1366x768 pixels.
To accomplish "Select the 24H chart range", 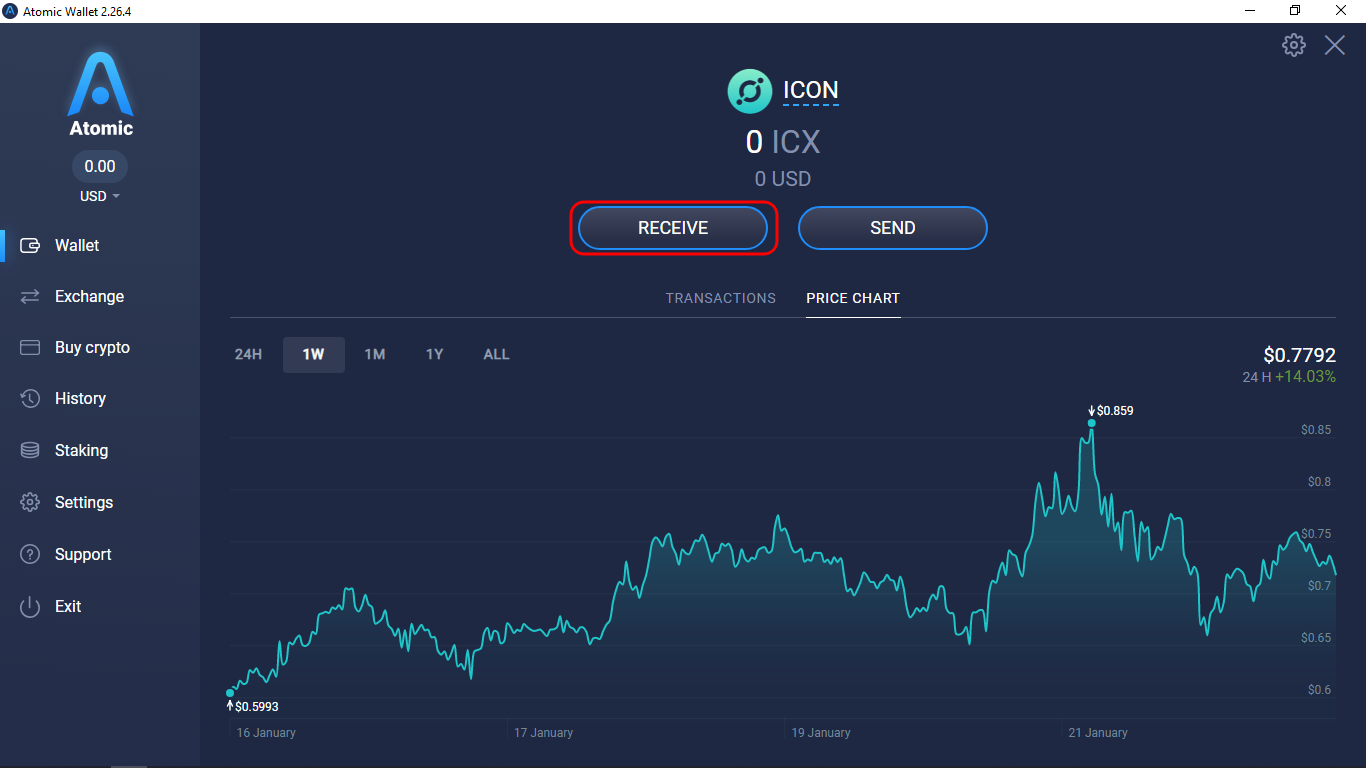I will [x=248, y=354].
